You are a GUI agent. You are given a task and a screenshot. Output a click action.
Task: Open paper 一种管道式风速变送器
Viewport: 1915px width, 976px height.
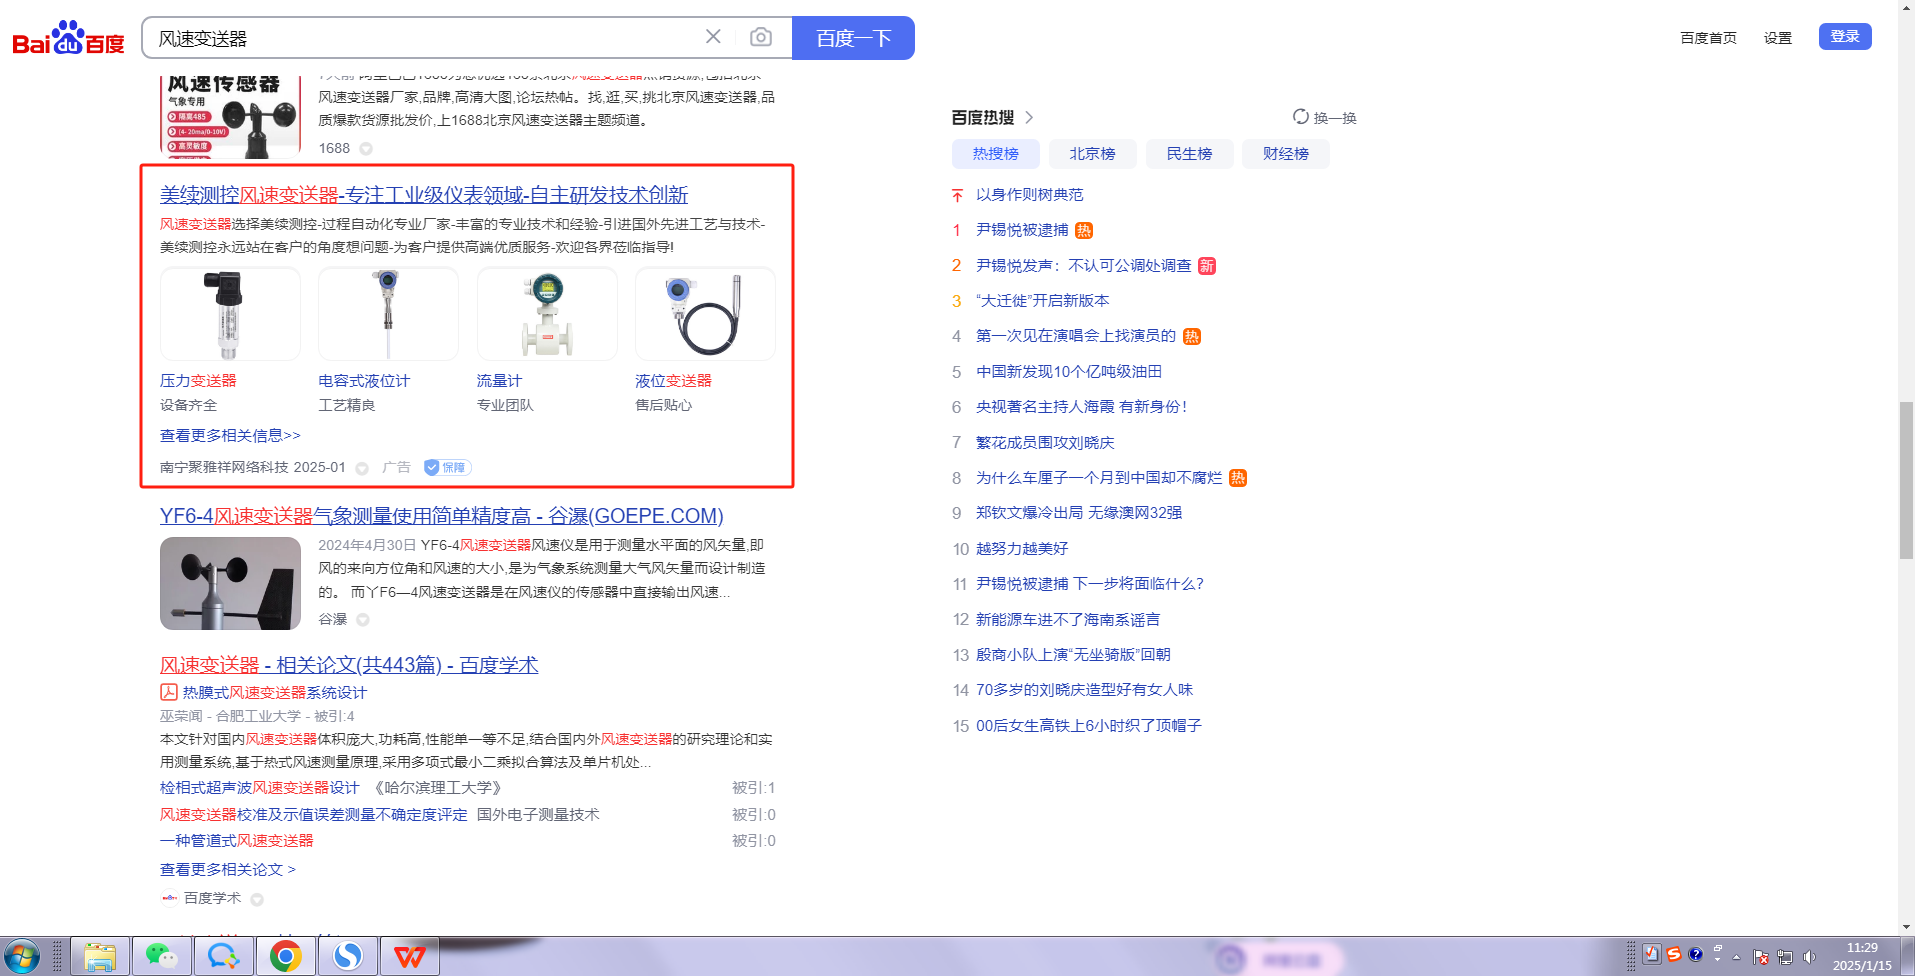[x=236, y=841]
